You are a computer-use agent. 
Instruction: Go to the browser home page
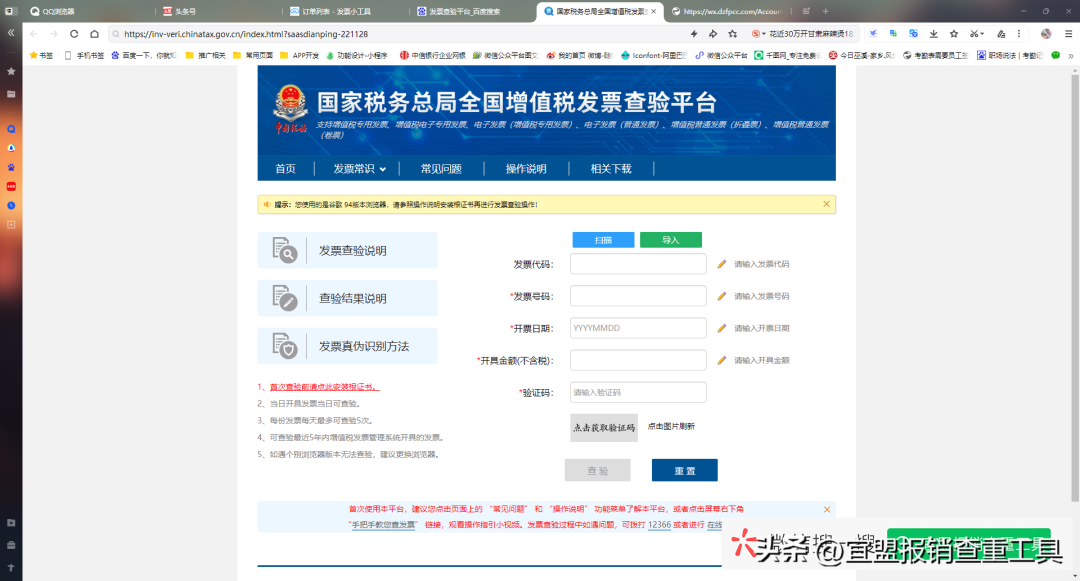[x=94, y=34]
